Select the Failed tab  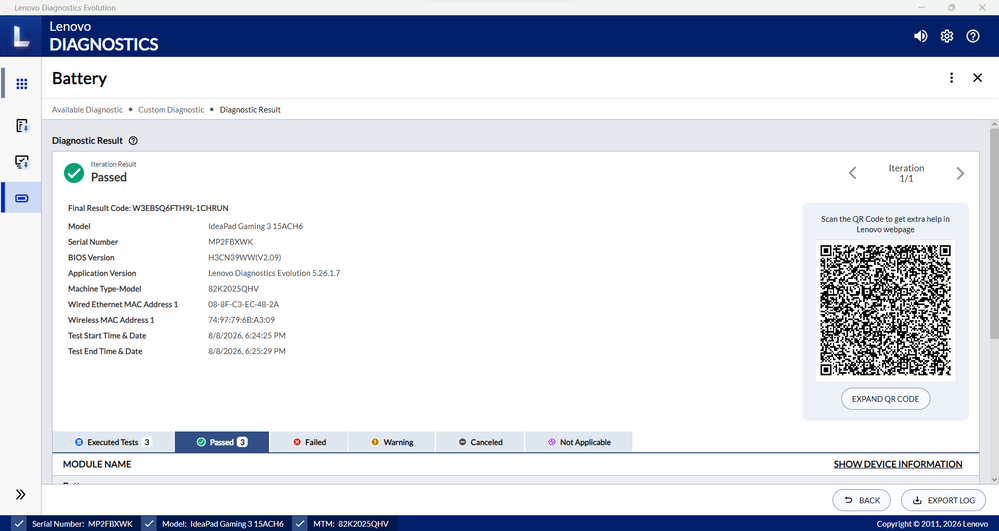point(309,442)
